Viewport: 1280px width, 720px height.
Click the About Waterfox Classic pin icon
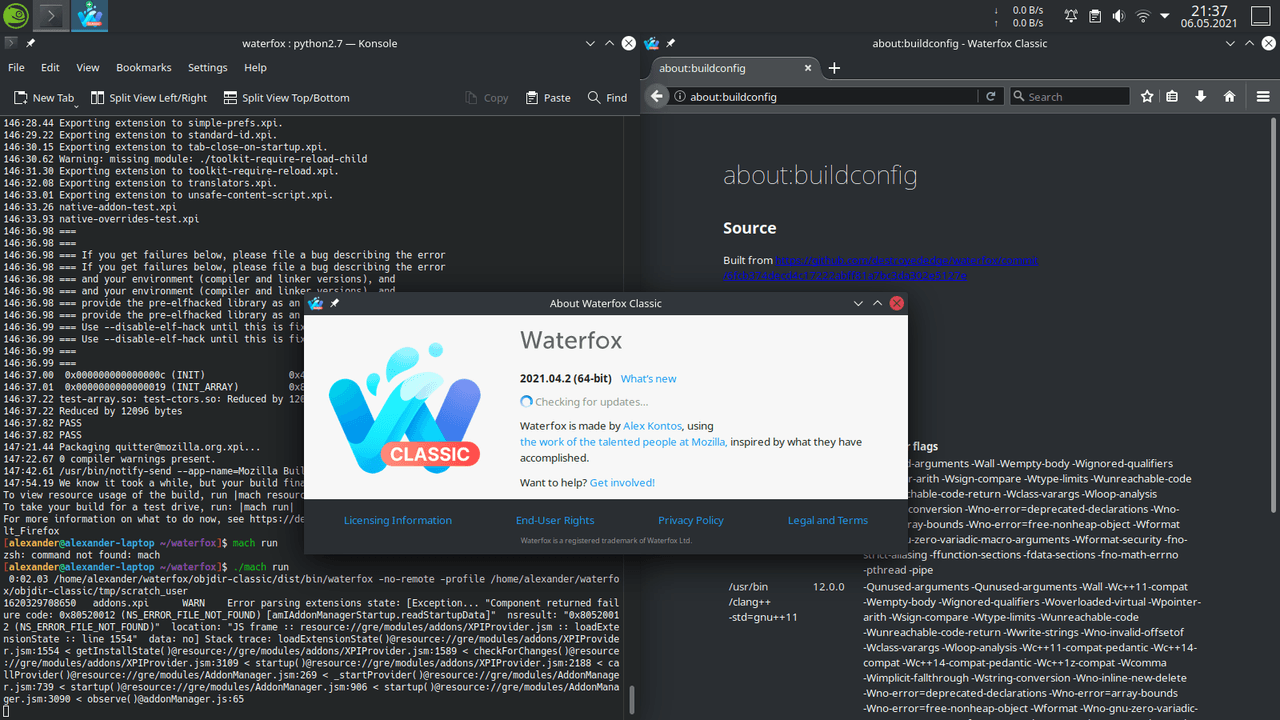tap(335, 303)
